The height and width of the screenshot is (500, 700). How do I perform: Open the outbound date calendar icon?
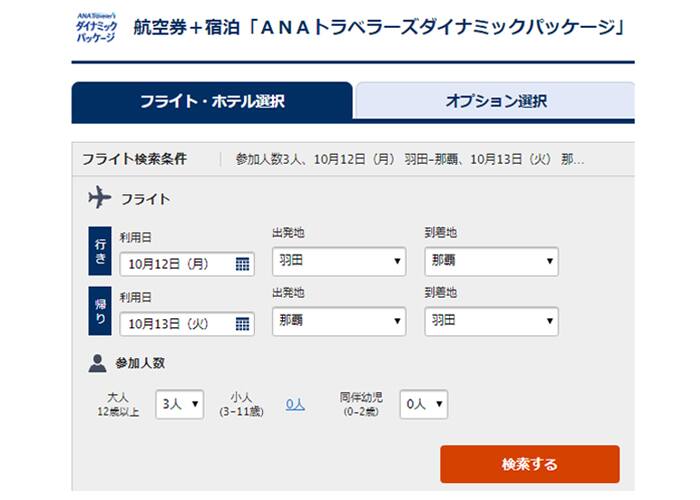[x=242, y=264]
